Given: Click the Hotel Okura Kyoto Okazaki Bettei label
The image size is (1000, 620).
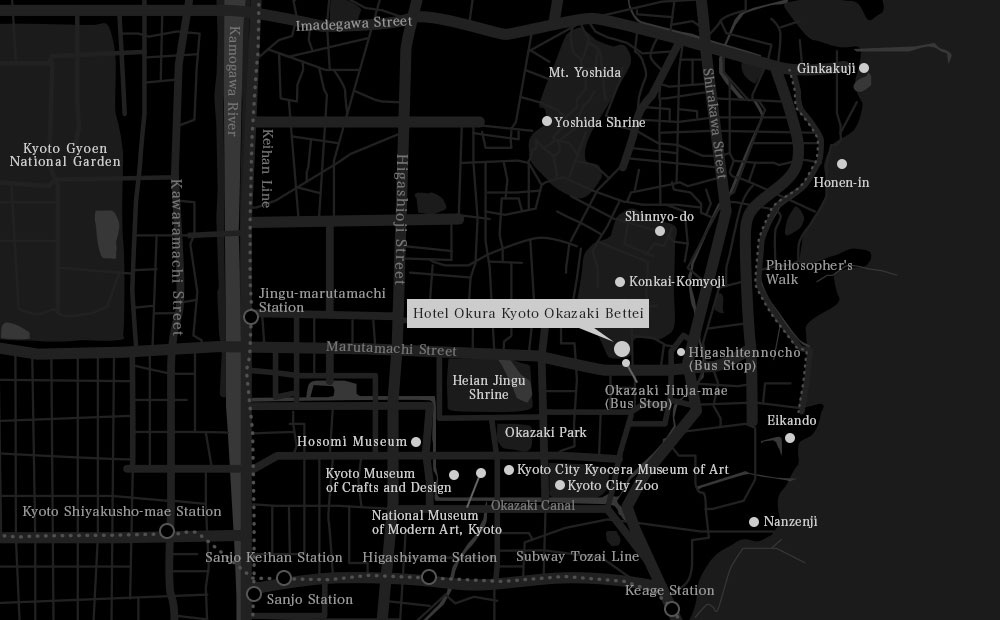Looking at the screenshot, I should point(529,313).
